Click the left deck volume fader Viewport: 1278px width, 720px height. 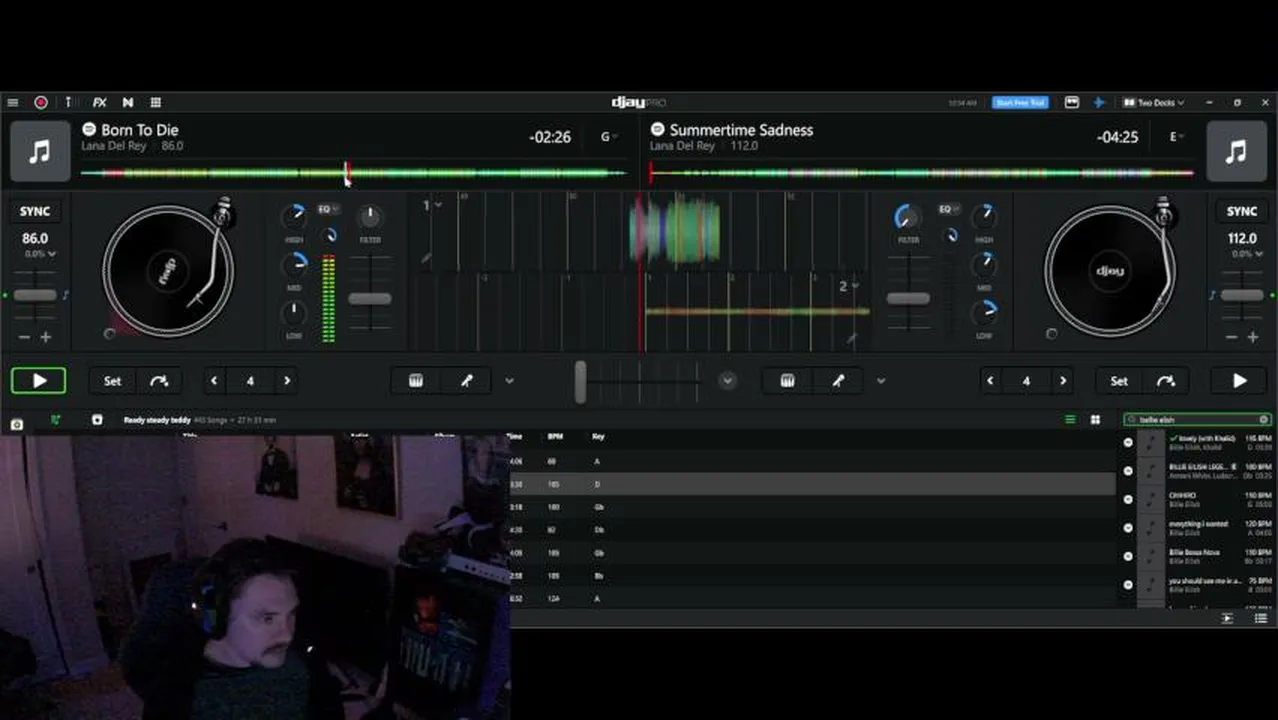click(369, 298)
